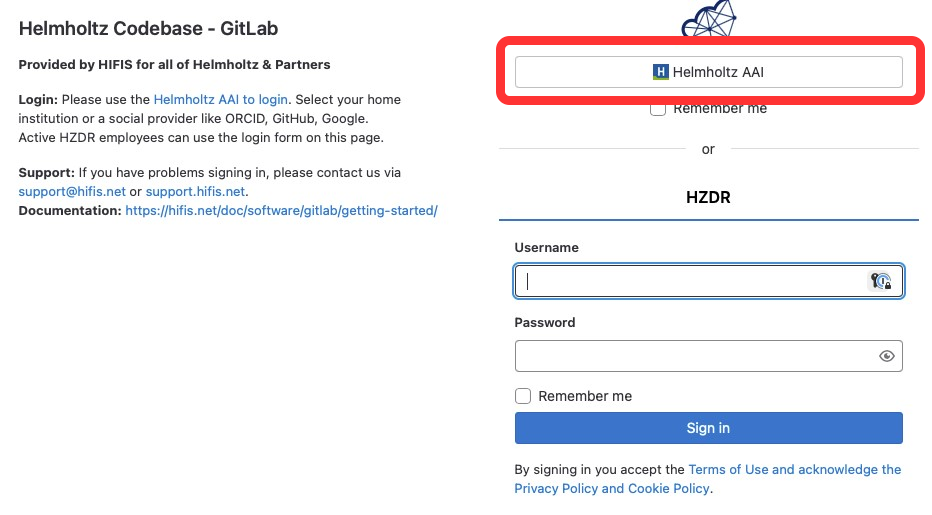Sign in with the Helmholtz AAI button

(708, 72)
